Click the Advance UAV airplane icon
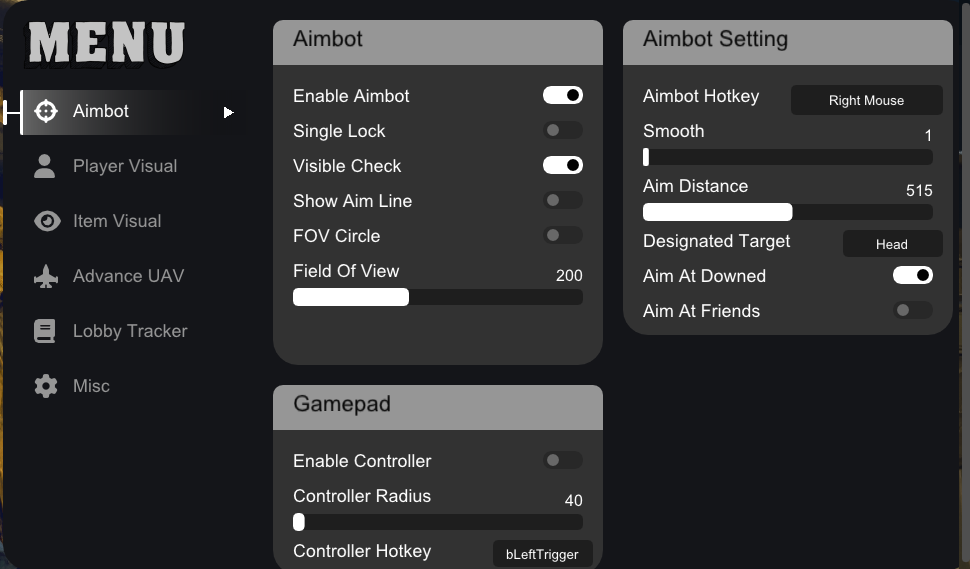The image size is (970, 569). tap(46, 276)
